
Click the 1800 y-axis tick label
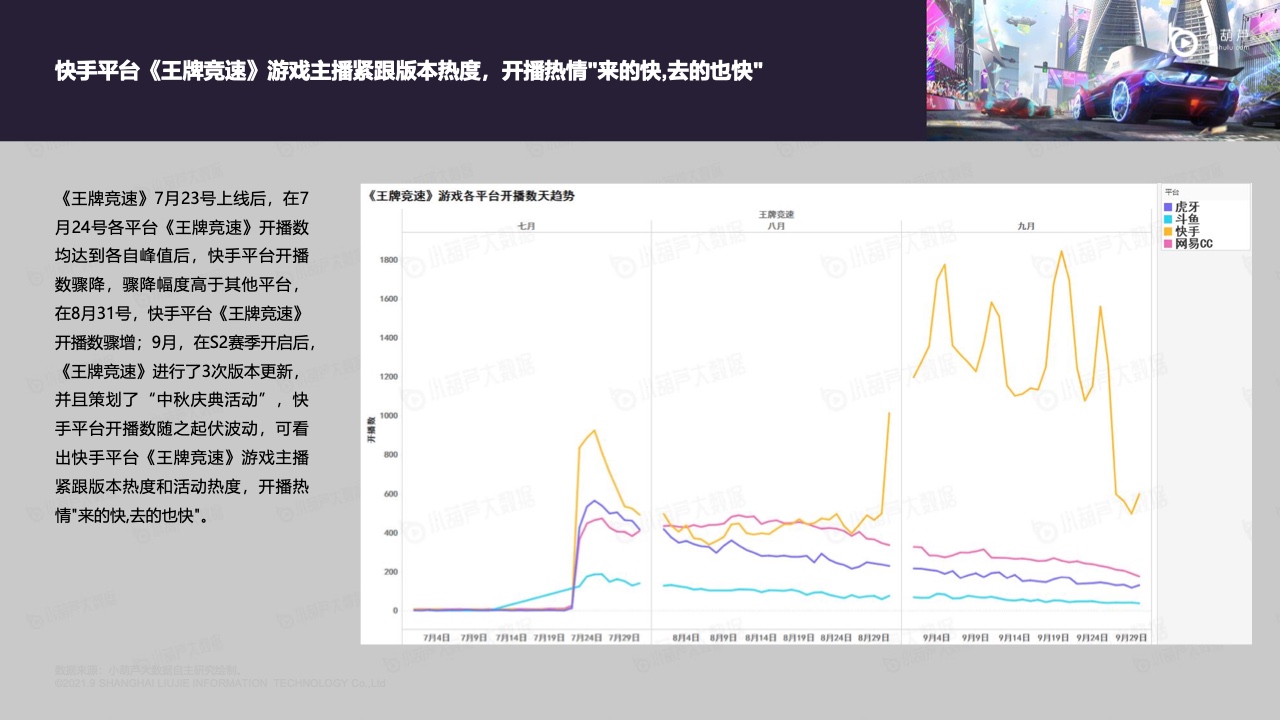387,260
